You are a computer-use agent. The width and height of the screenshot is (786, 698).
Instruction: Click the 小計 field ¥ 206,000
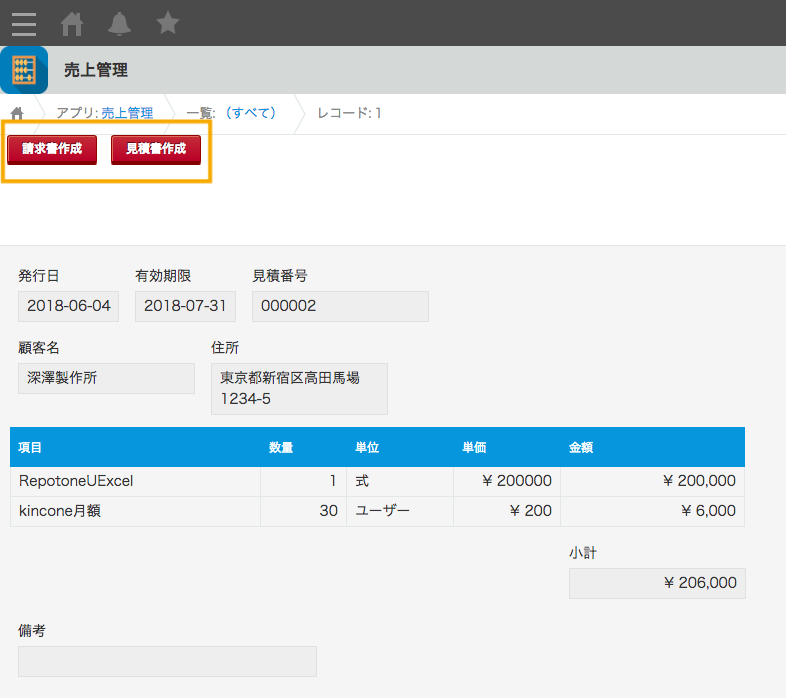click(x=657, y=583)
